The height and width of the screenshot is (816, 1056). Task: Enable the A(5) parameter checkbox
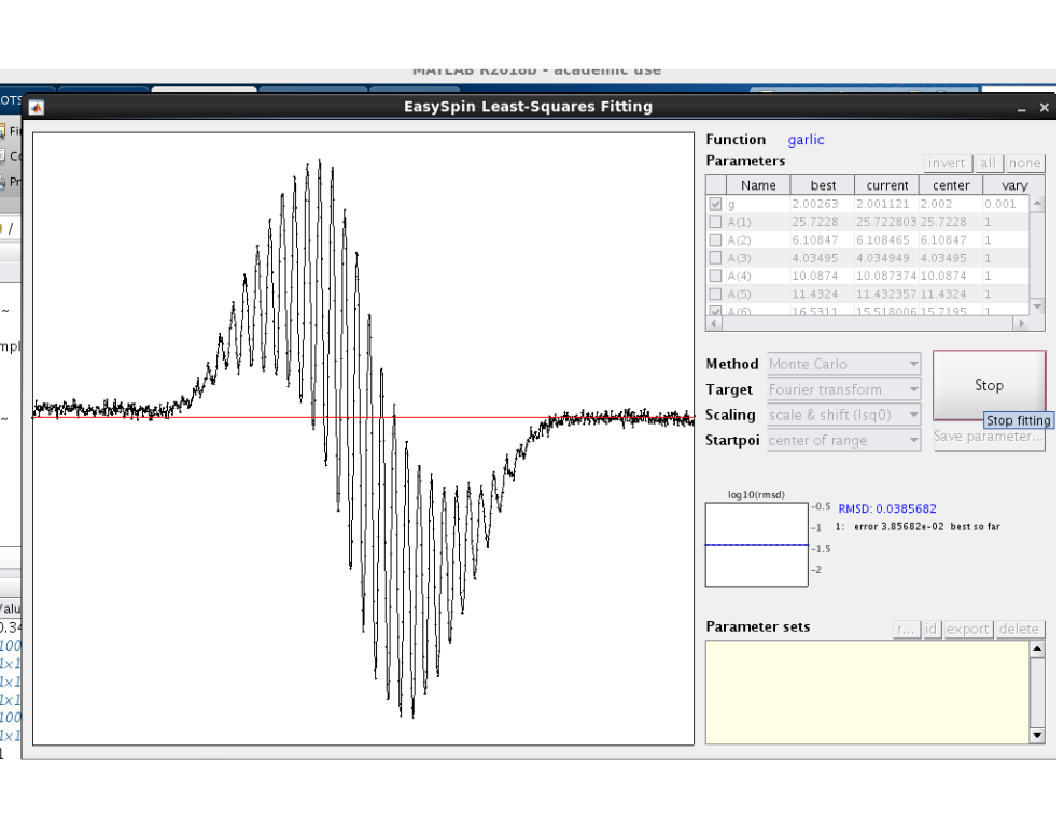(x=715, y=294)
